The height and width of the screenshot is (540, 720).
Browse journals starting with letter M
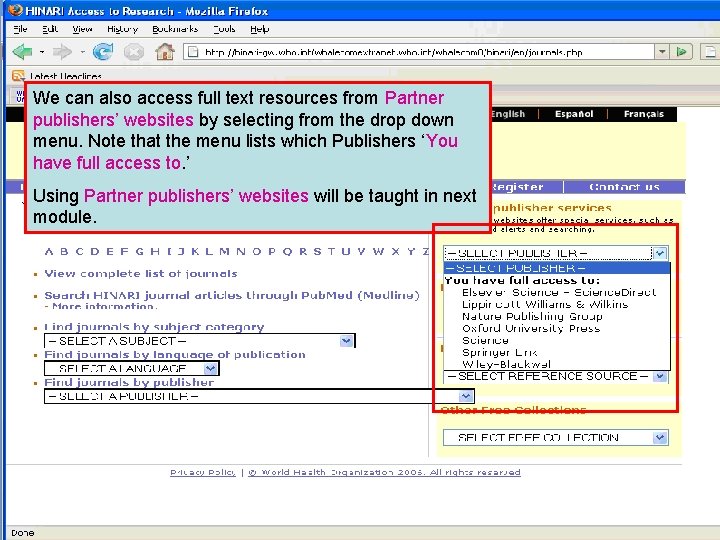click(x=224, y=251)
